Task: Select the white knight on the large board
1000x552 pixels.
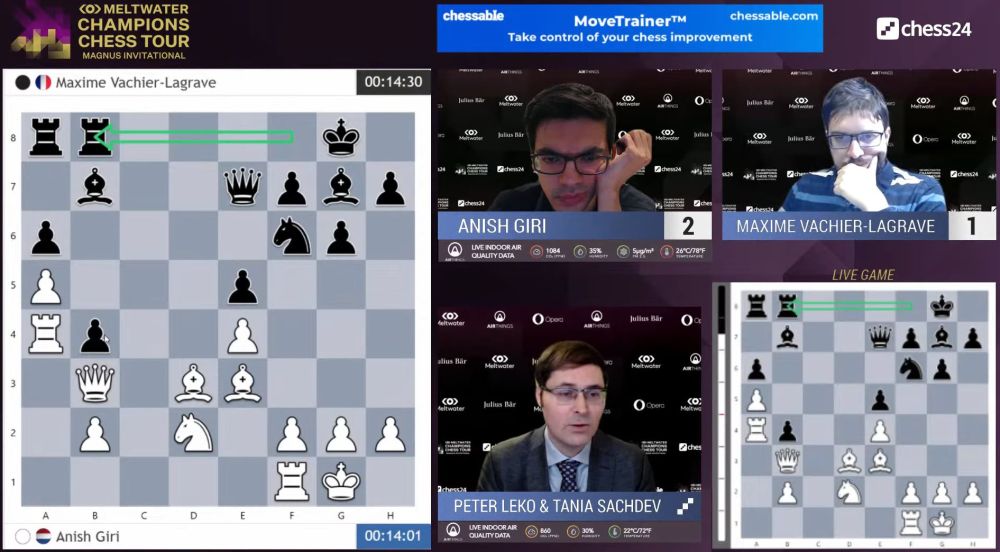Action: point(193,432)
